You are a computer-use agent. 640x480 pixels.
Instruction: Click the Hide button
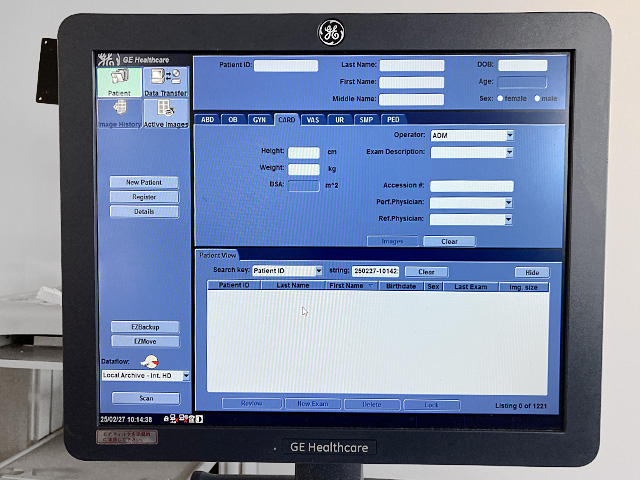click(532, 272)
